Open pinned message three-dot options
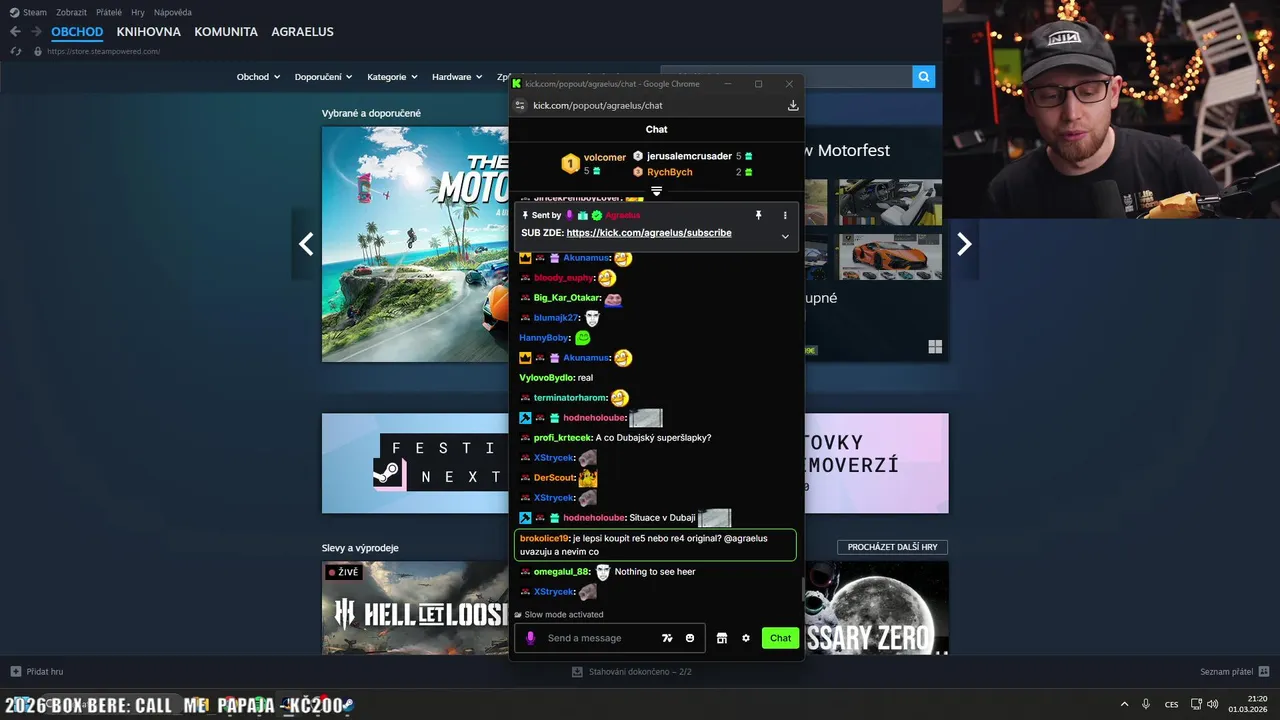 tap(785, 215)
